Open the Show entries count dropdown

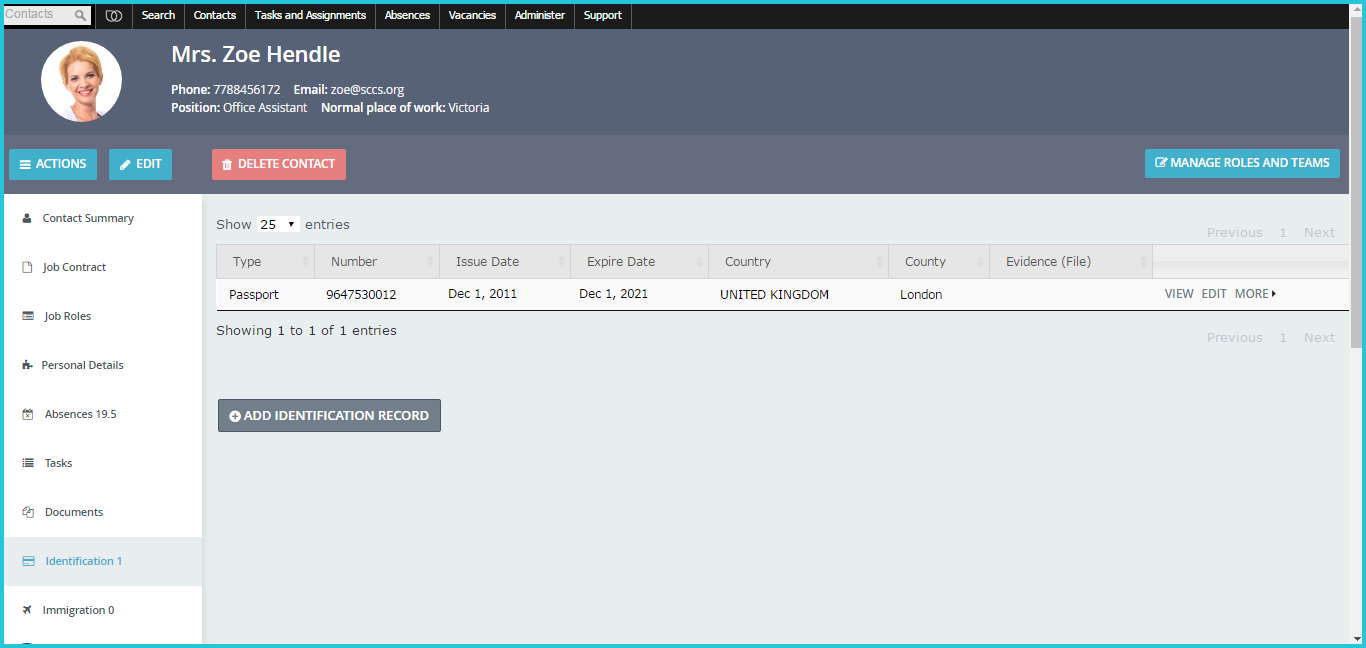278,224
